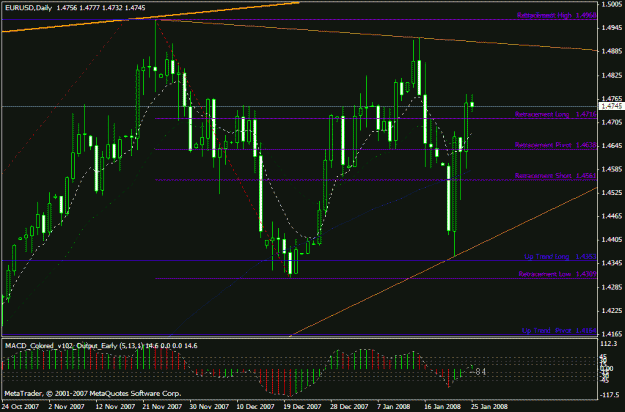Click the 25 Jan 2008 date label
Viewport: 625px width, 412px height.
[489, 406]
